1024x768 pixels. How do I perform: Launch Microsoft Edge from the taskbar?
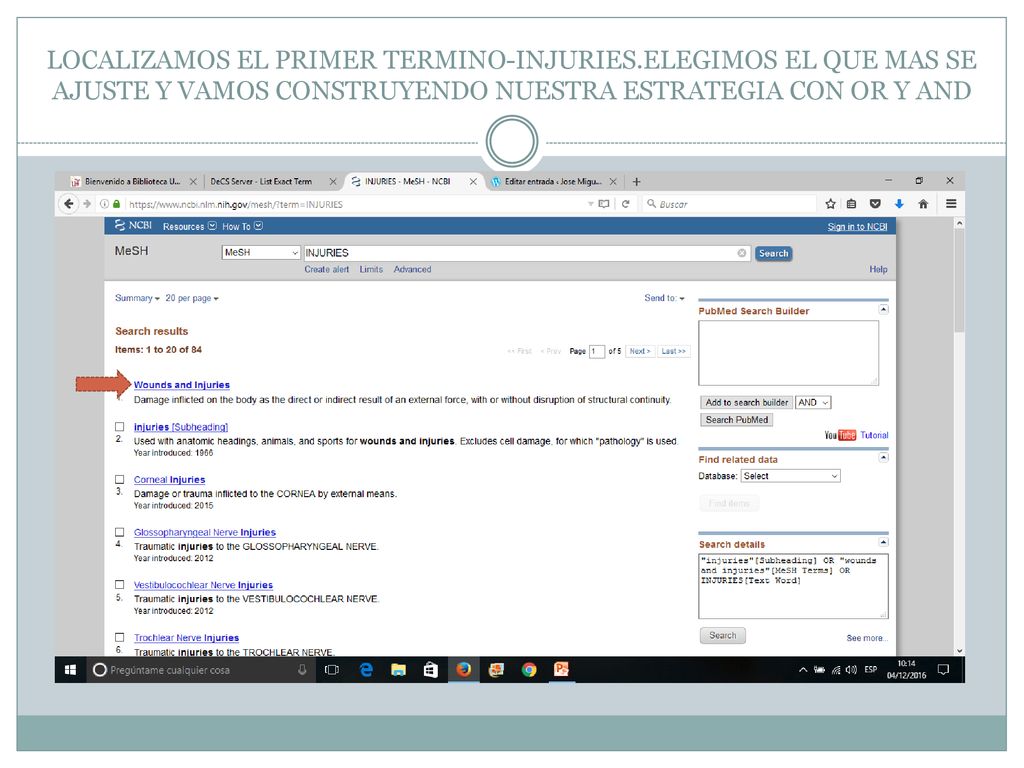(366, 669)
